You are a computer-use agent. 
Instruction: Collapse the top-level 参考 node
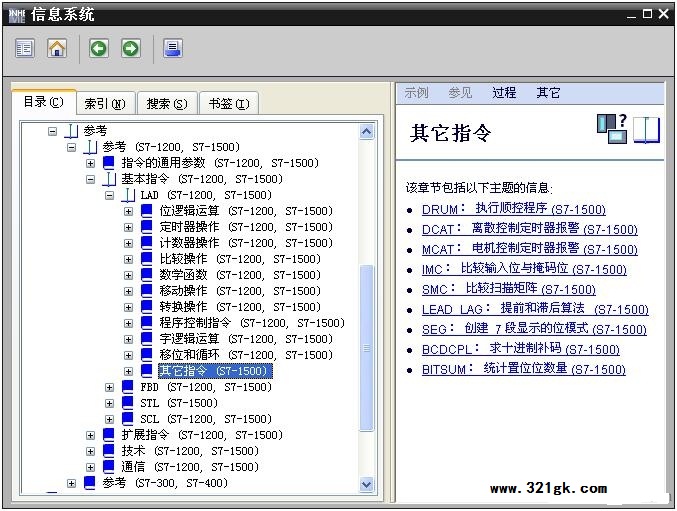(52, 131)
